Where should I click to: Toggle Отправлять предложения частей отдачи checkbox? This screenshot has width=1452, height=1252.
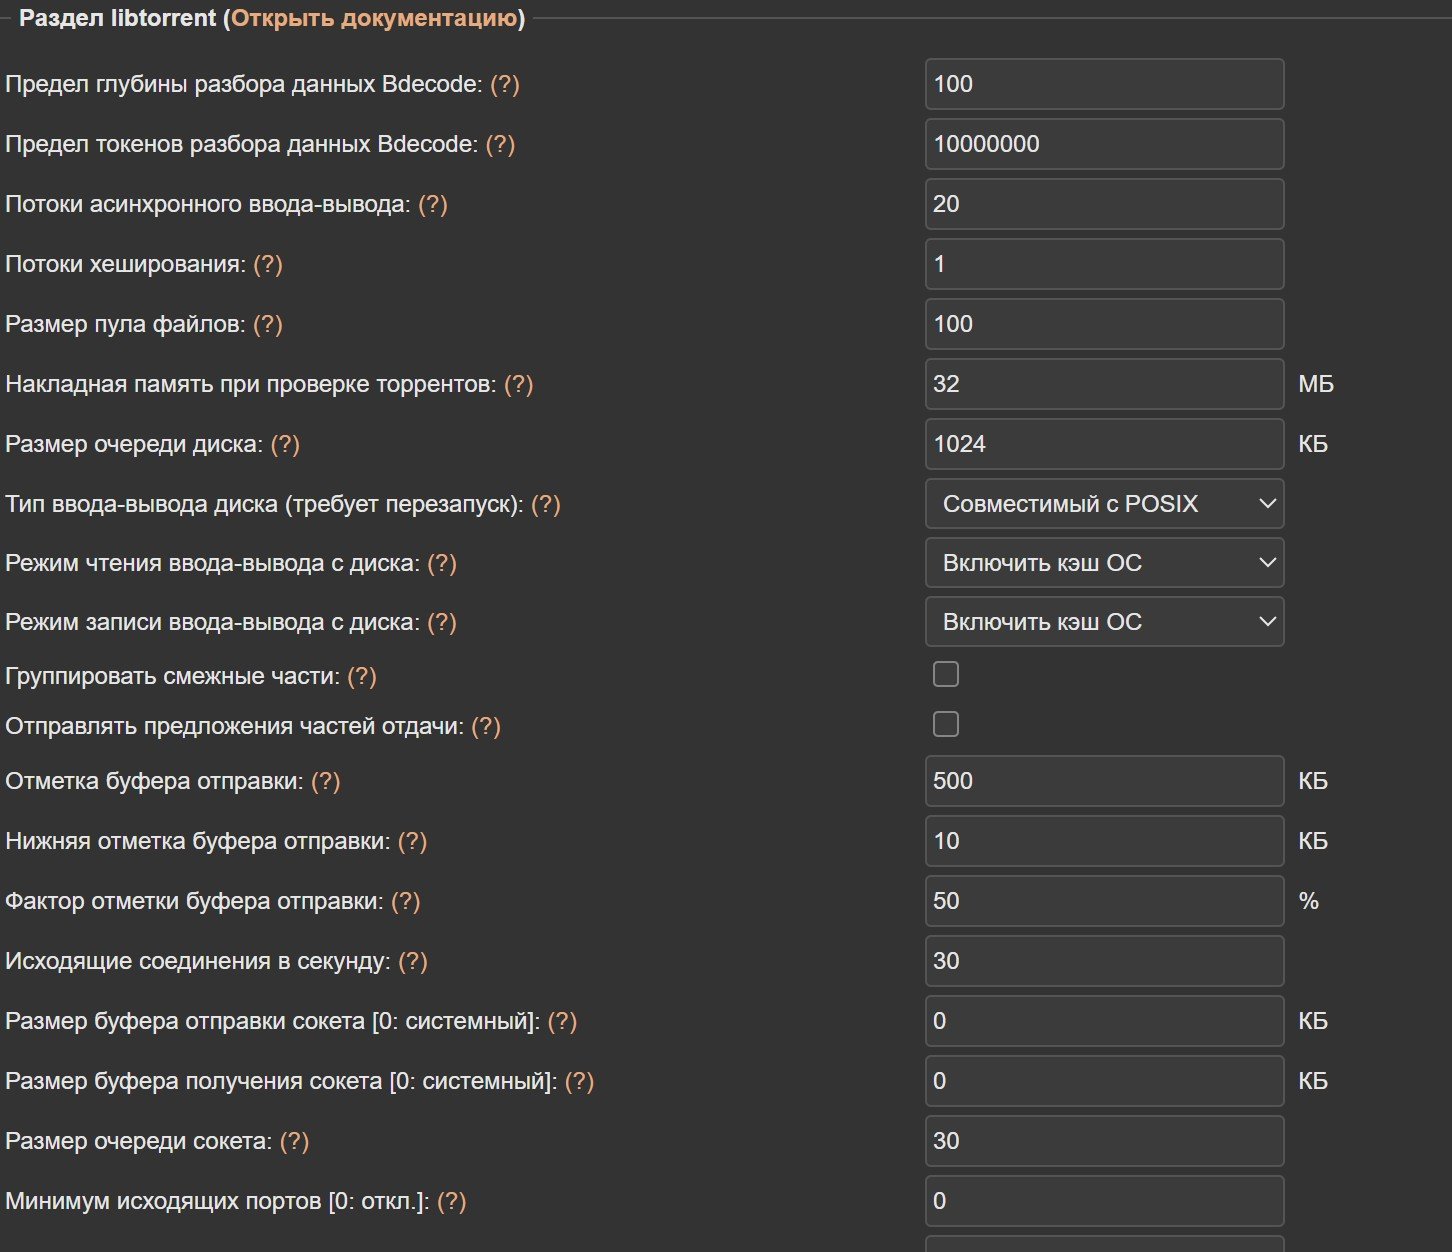[x=946, y=724]
